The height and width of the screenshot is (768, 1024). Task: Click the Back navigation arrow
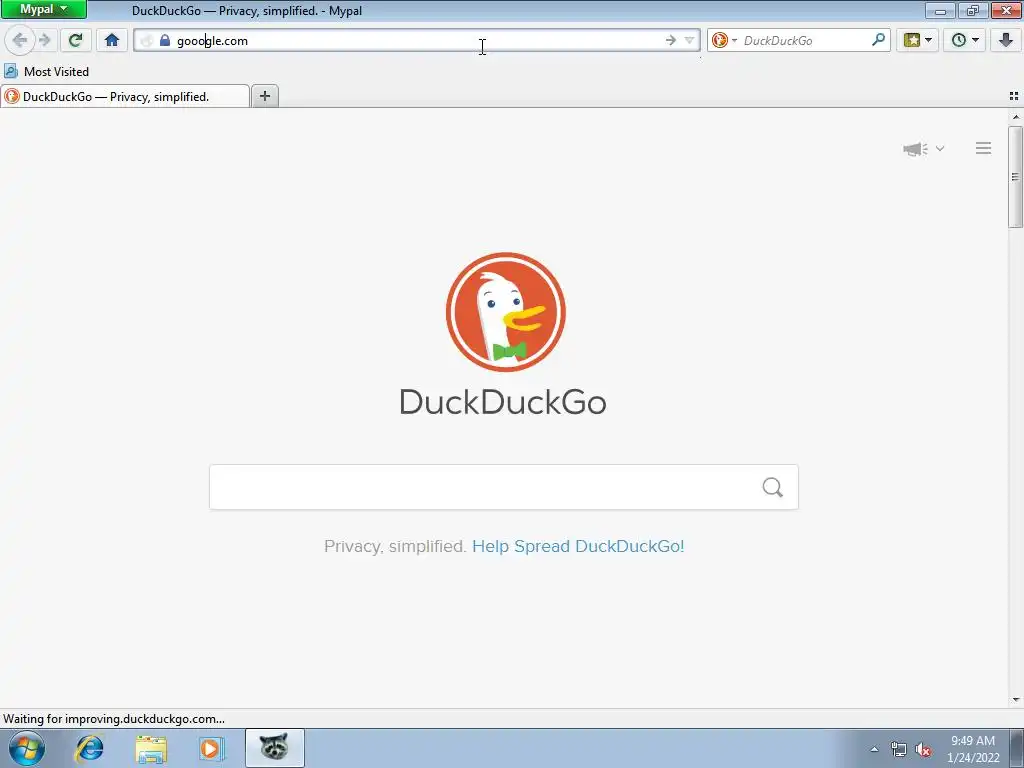click(x=20, y=40)
